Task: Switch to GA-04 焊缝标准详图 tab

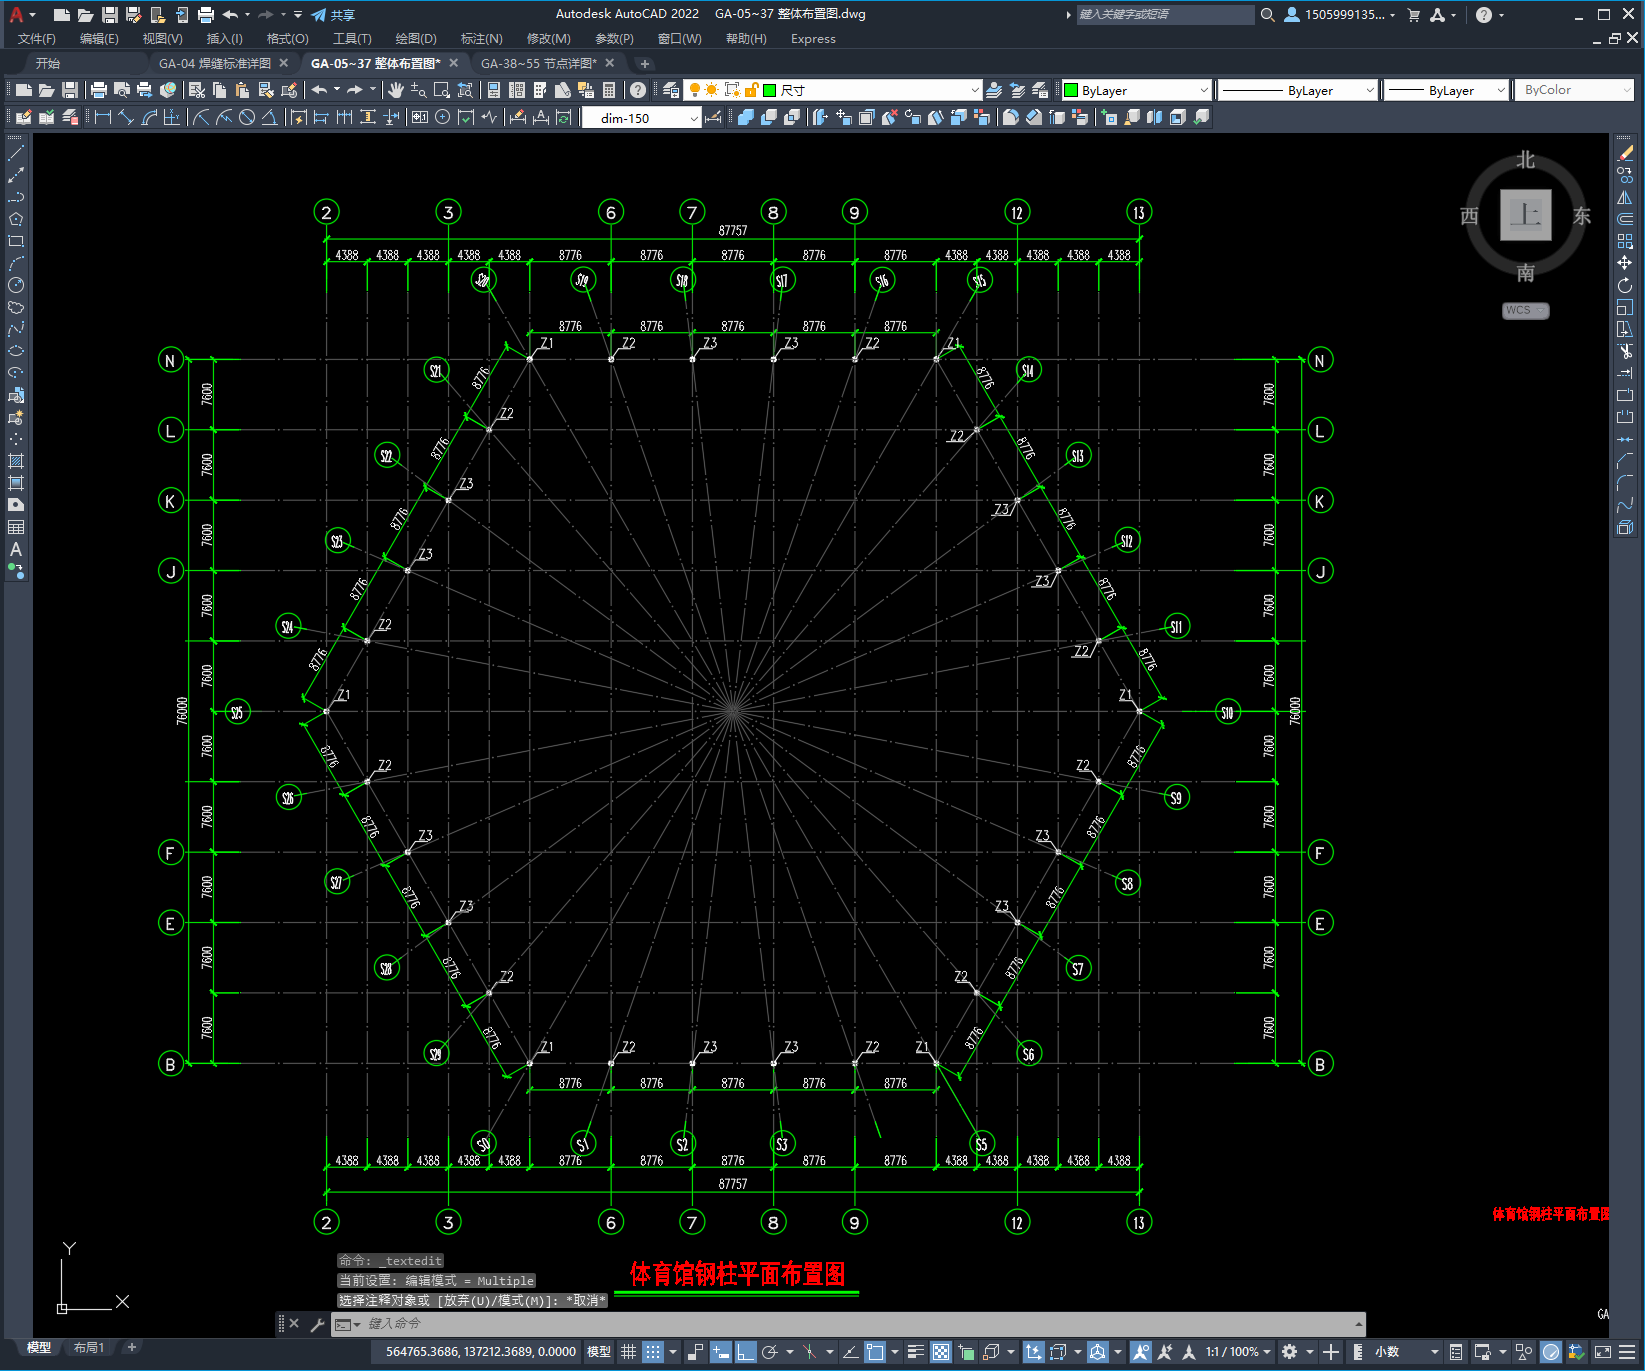Action: click(x=215, y=63)
